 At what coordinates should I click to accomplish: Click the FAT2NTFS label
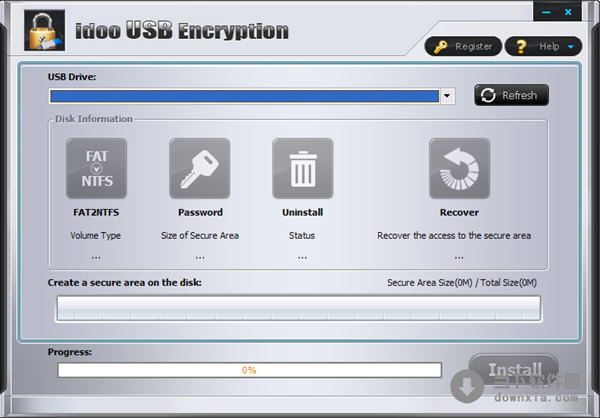(96, 212)
